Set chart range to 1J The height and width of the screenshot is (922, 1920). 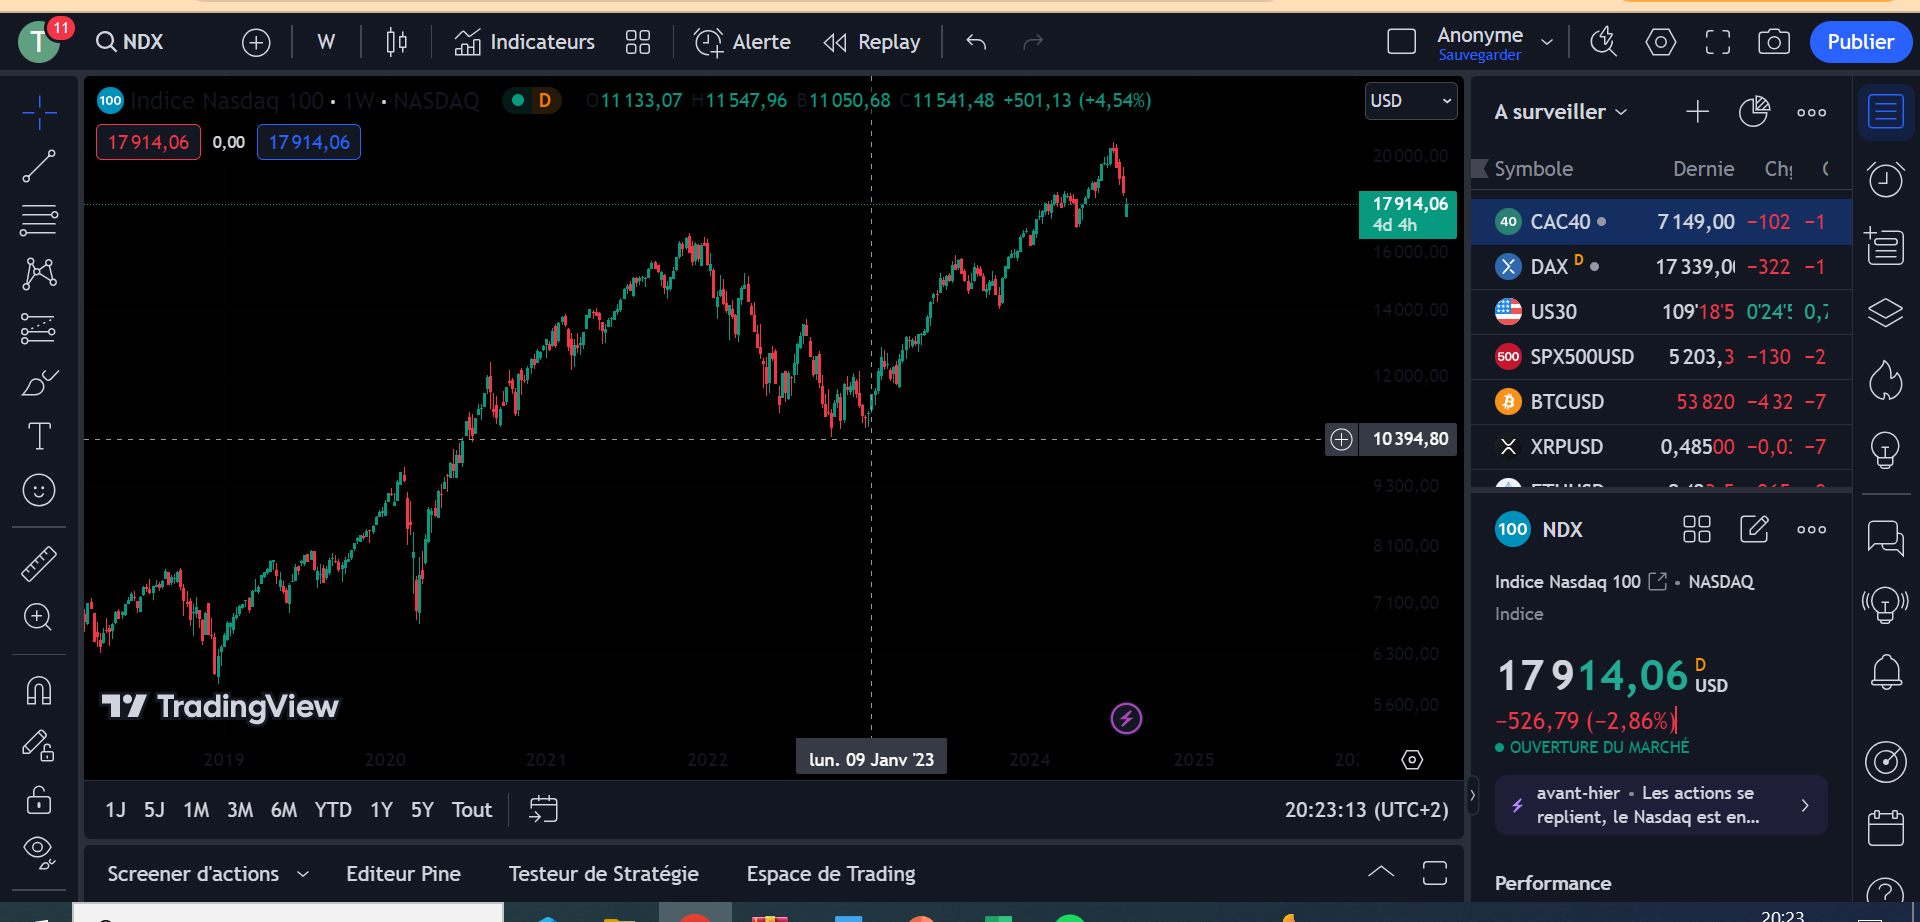coord(115,810)
